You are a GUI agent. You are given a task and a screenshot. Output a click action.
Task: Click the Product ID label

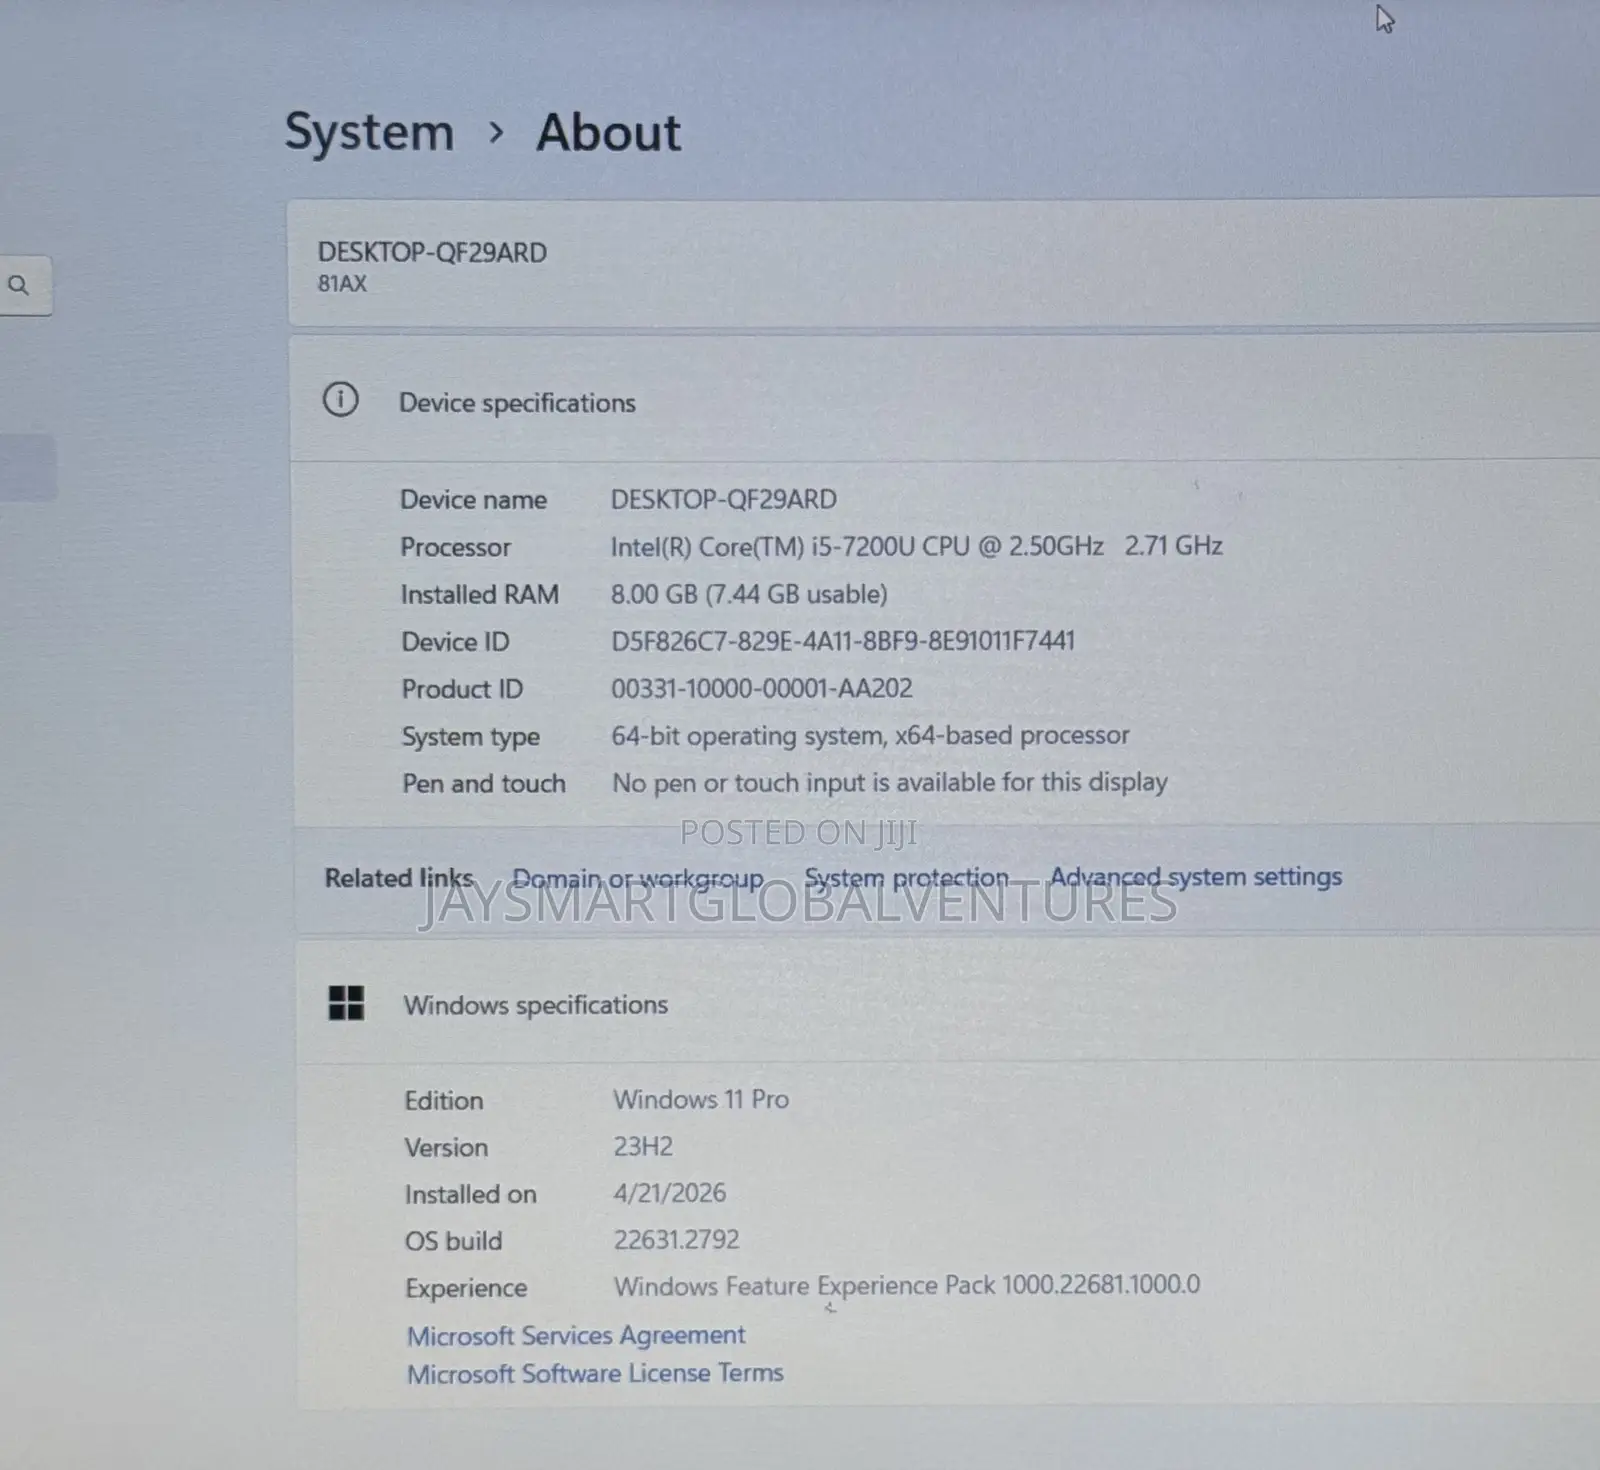tap(462, 689)
